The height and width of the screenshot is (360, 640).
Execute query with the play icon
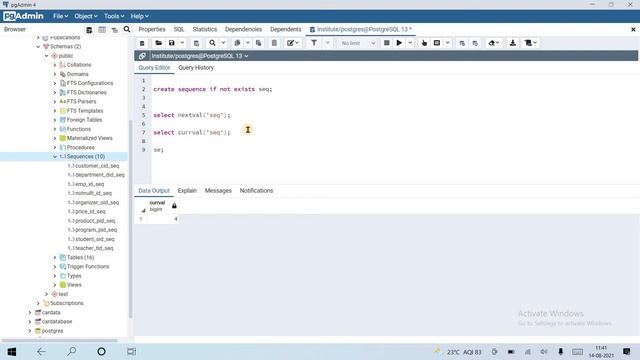click(399, 43)
